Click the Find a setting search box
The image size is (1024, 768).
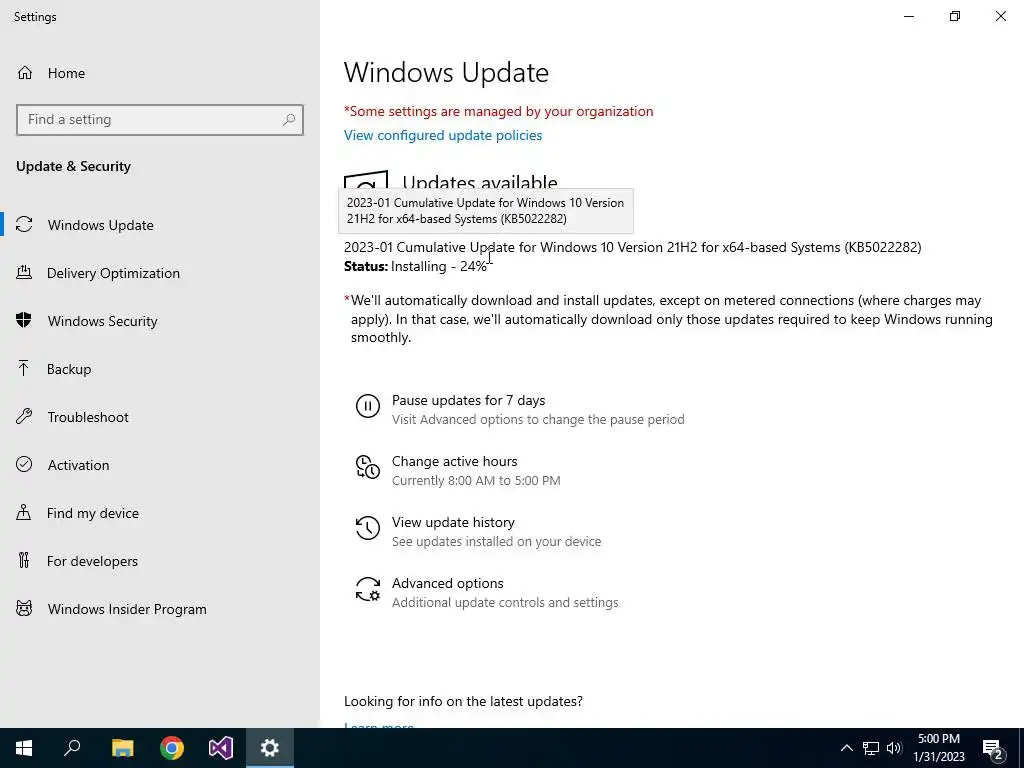[x=160, y=120]
